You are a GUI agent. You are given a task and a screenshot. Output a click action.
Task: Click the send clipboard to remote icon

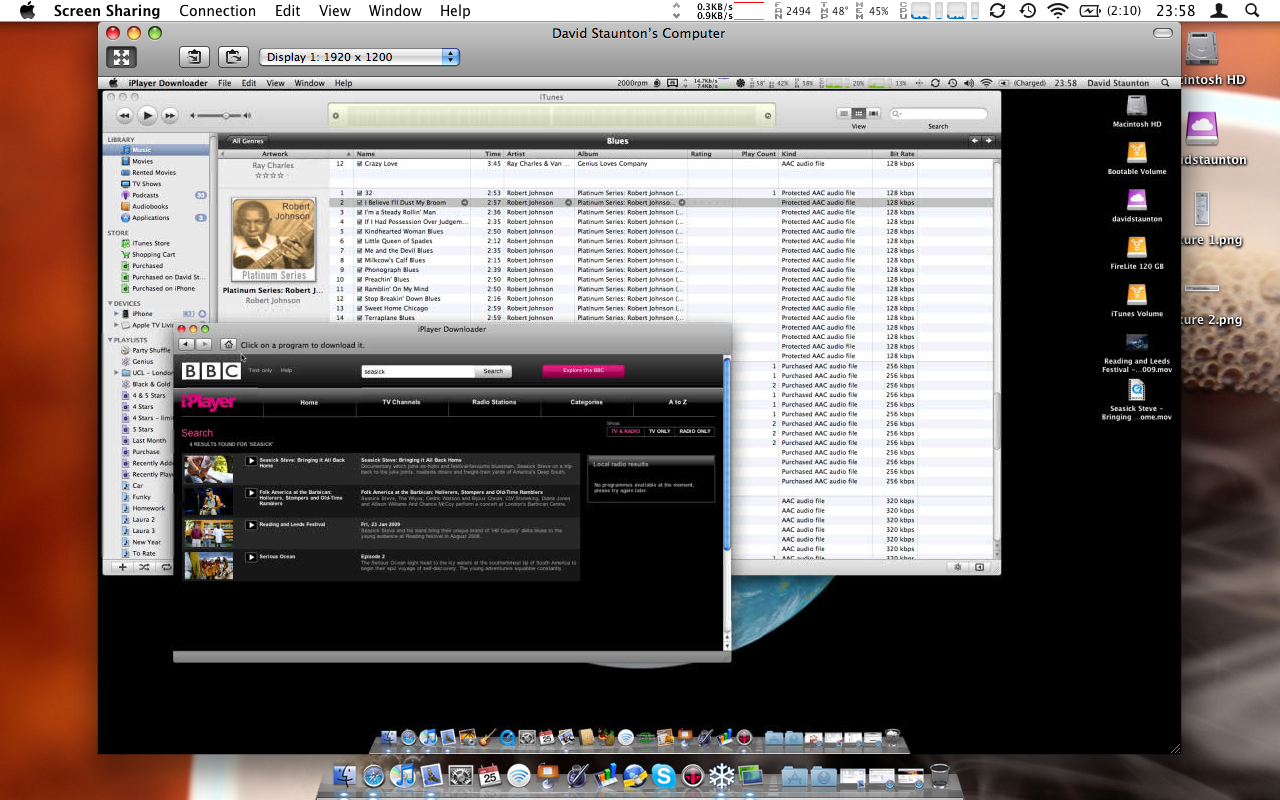(232, 57)
